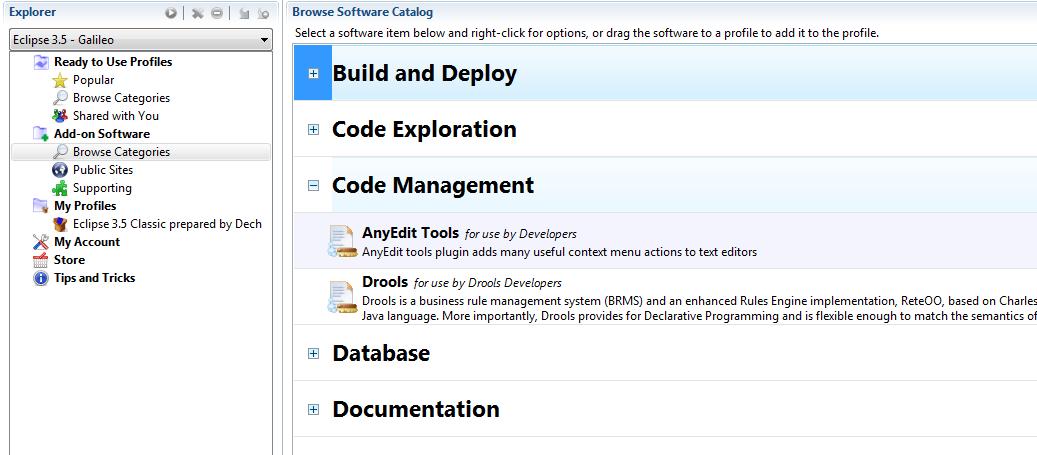Viewport: 1037px width, 455px height.
Task: Click the round minus icon in Explorer toolbar
Action: 217,13
